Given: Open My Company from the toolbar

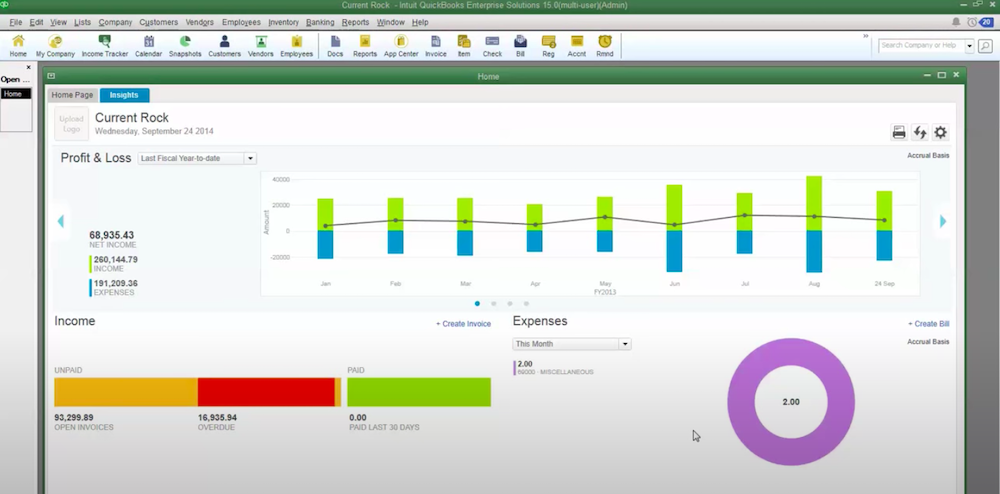Looking at the screenshot, I should point(55,46).
